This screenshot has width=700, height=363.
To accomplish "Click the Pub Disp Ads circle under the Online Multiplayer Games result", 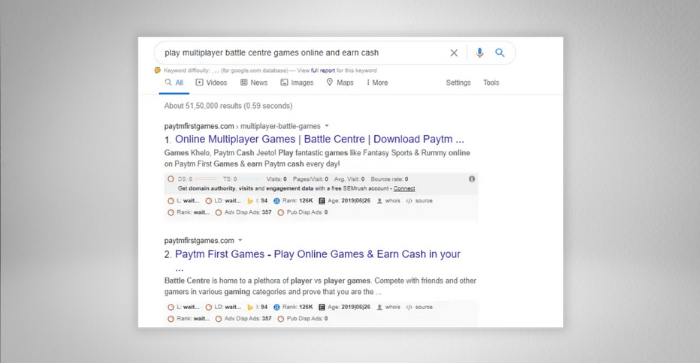I will [280, 213].
